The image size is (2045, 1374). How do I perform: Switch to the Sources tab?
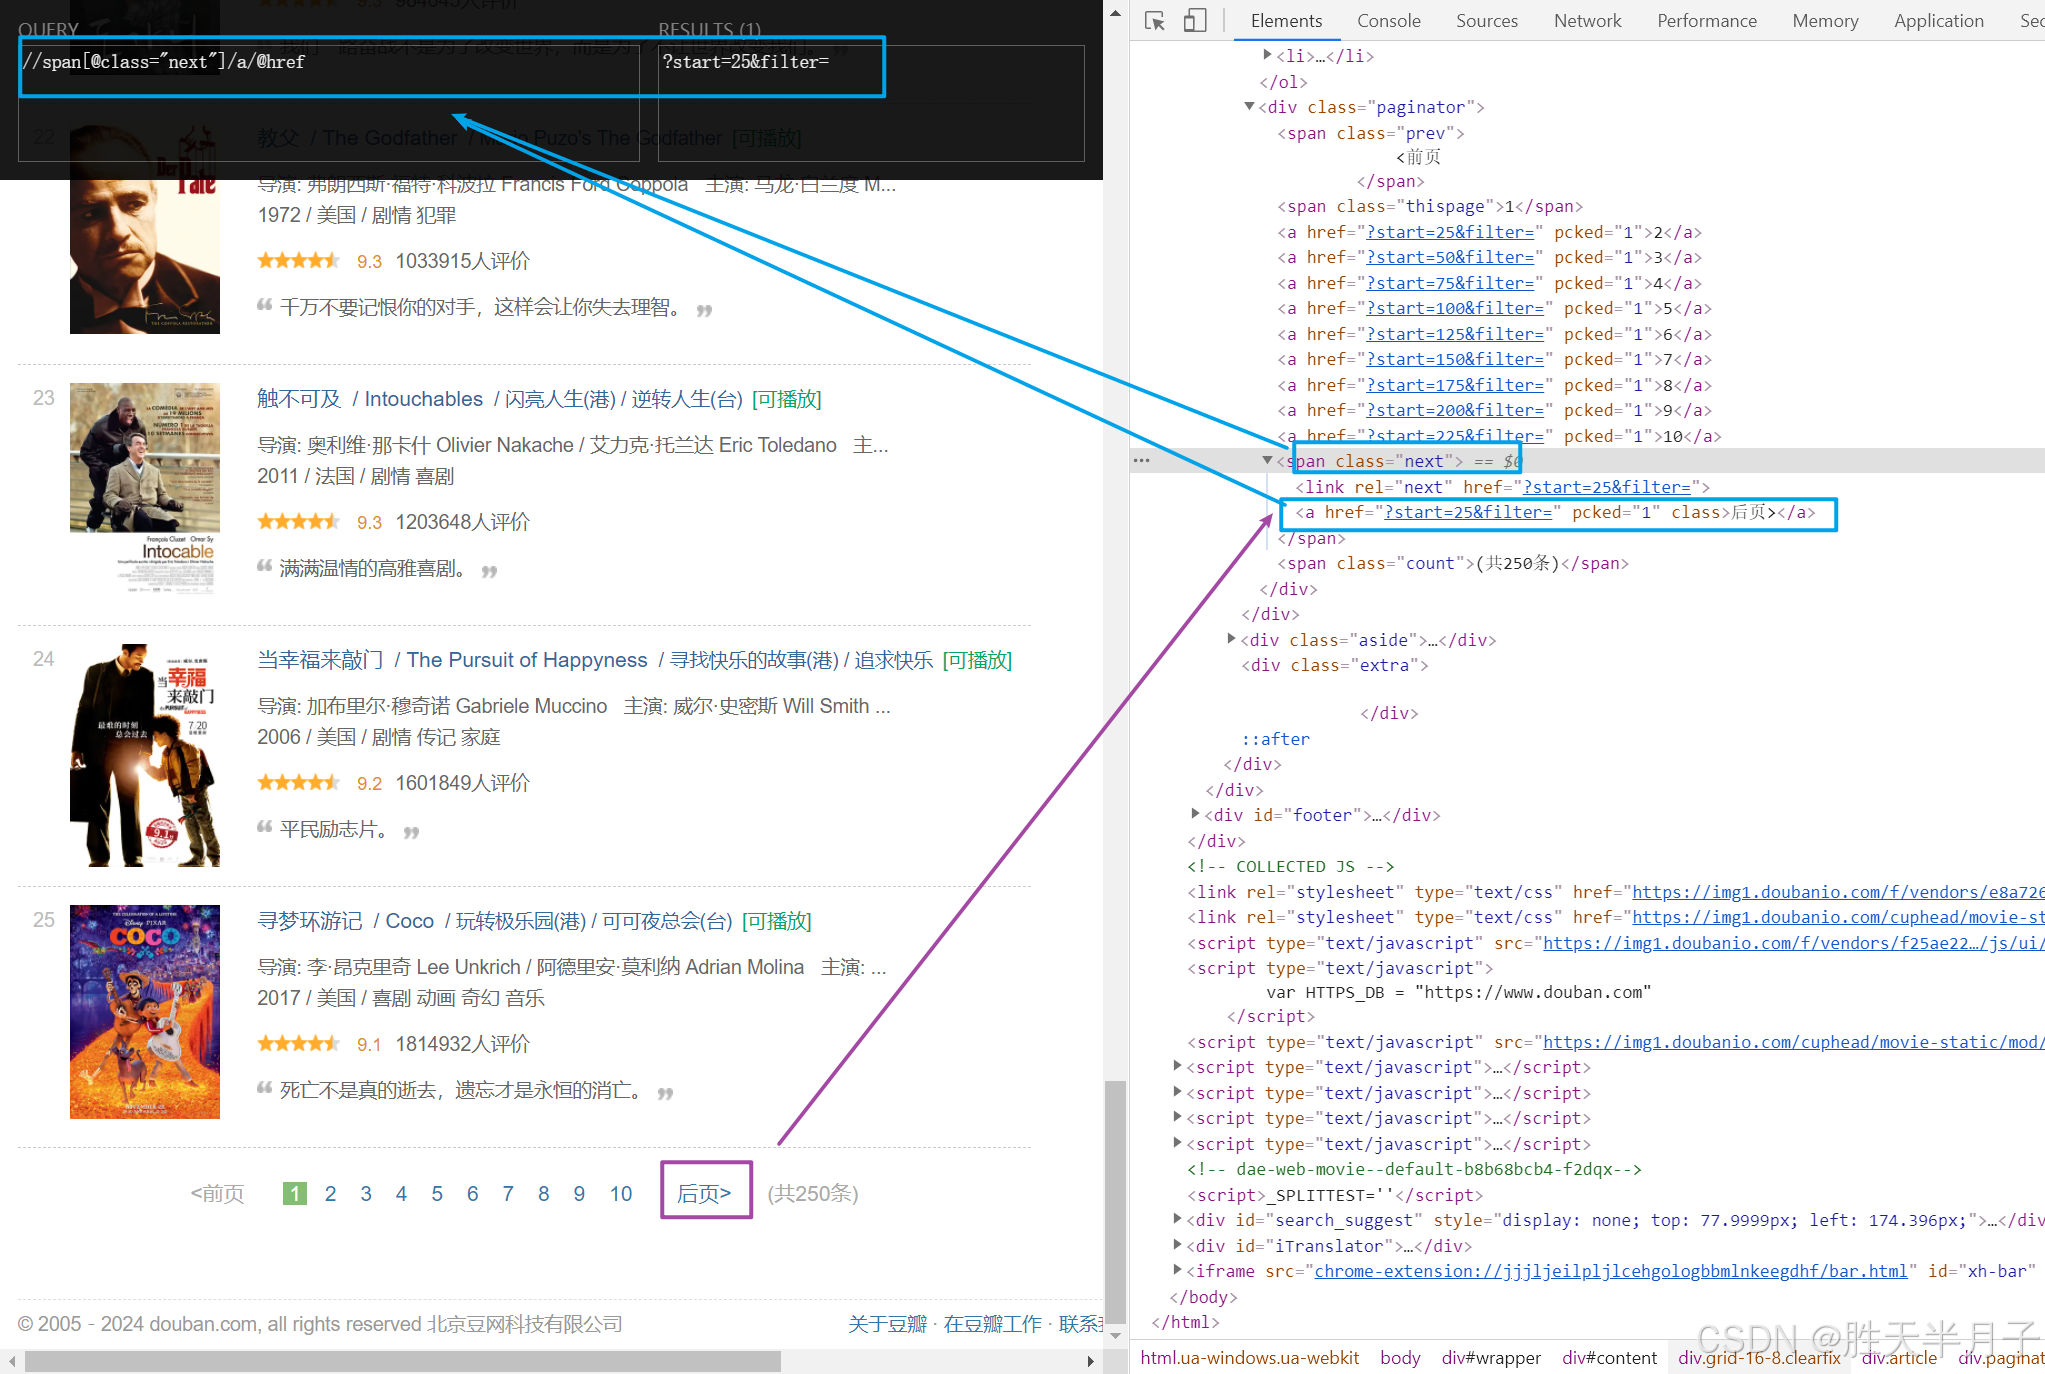pos(1486,21)
